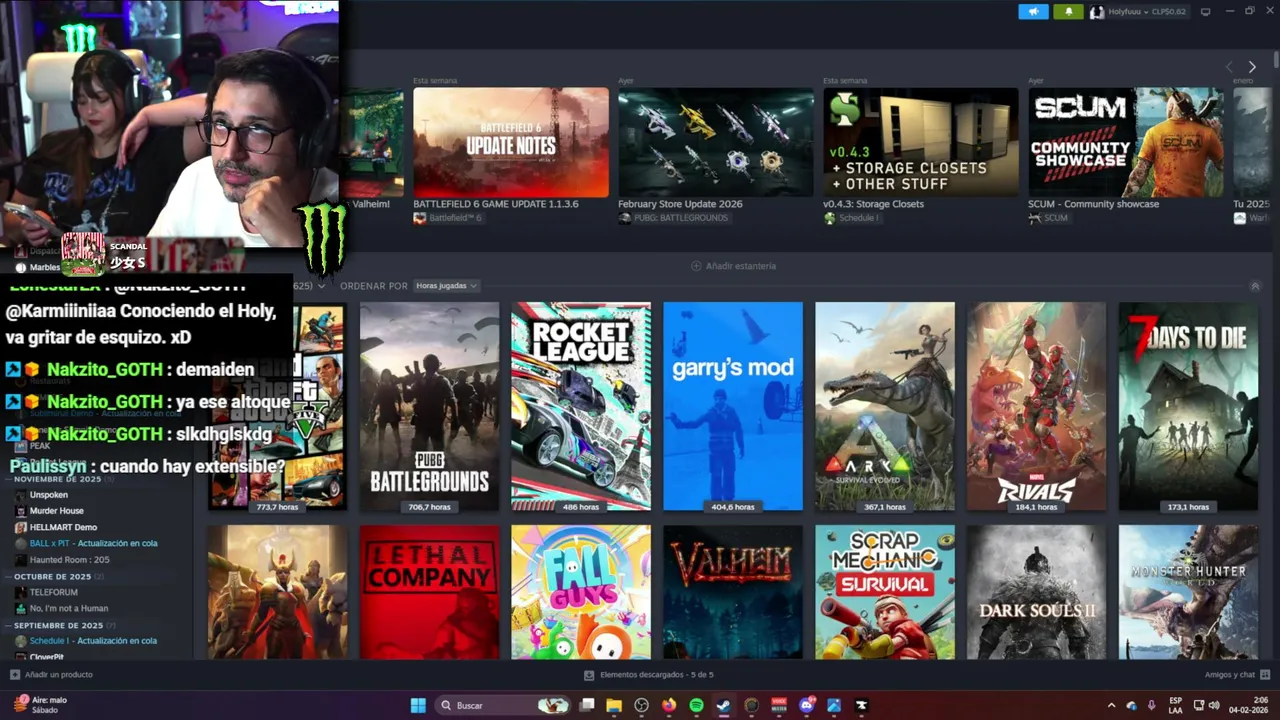
Task: Open Discord from the taskbar
Action: tap(807, 705)
